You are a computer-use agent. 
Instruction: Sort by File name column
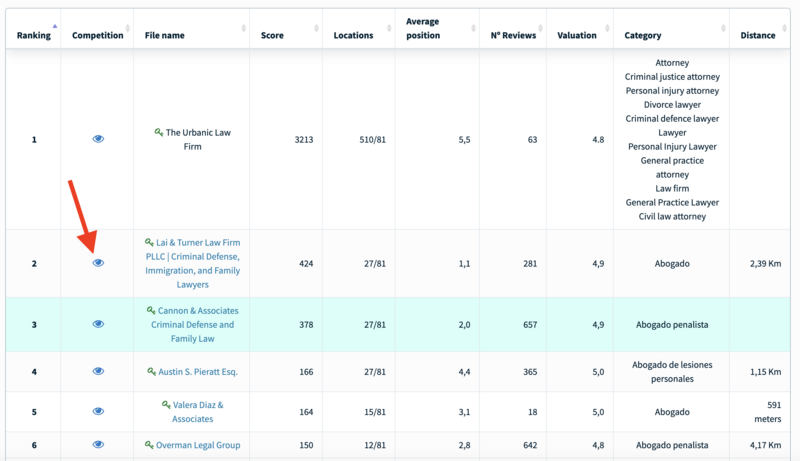164,35
